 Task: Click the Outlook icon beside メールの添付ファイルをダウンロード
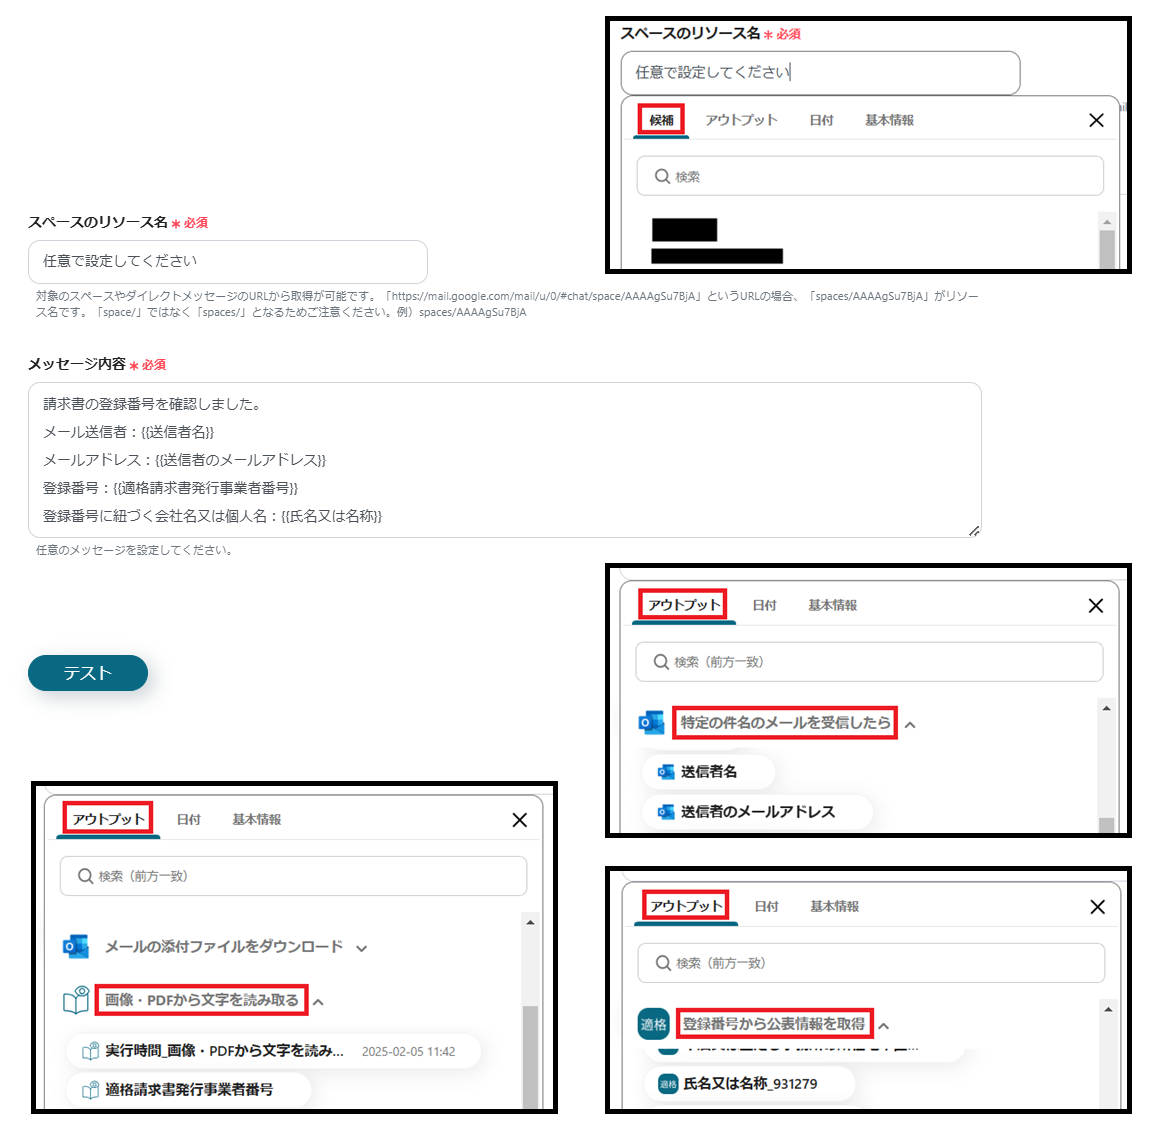76,946
